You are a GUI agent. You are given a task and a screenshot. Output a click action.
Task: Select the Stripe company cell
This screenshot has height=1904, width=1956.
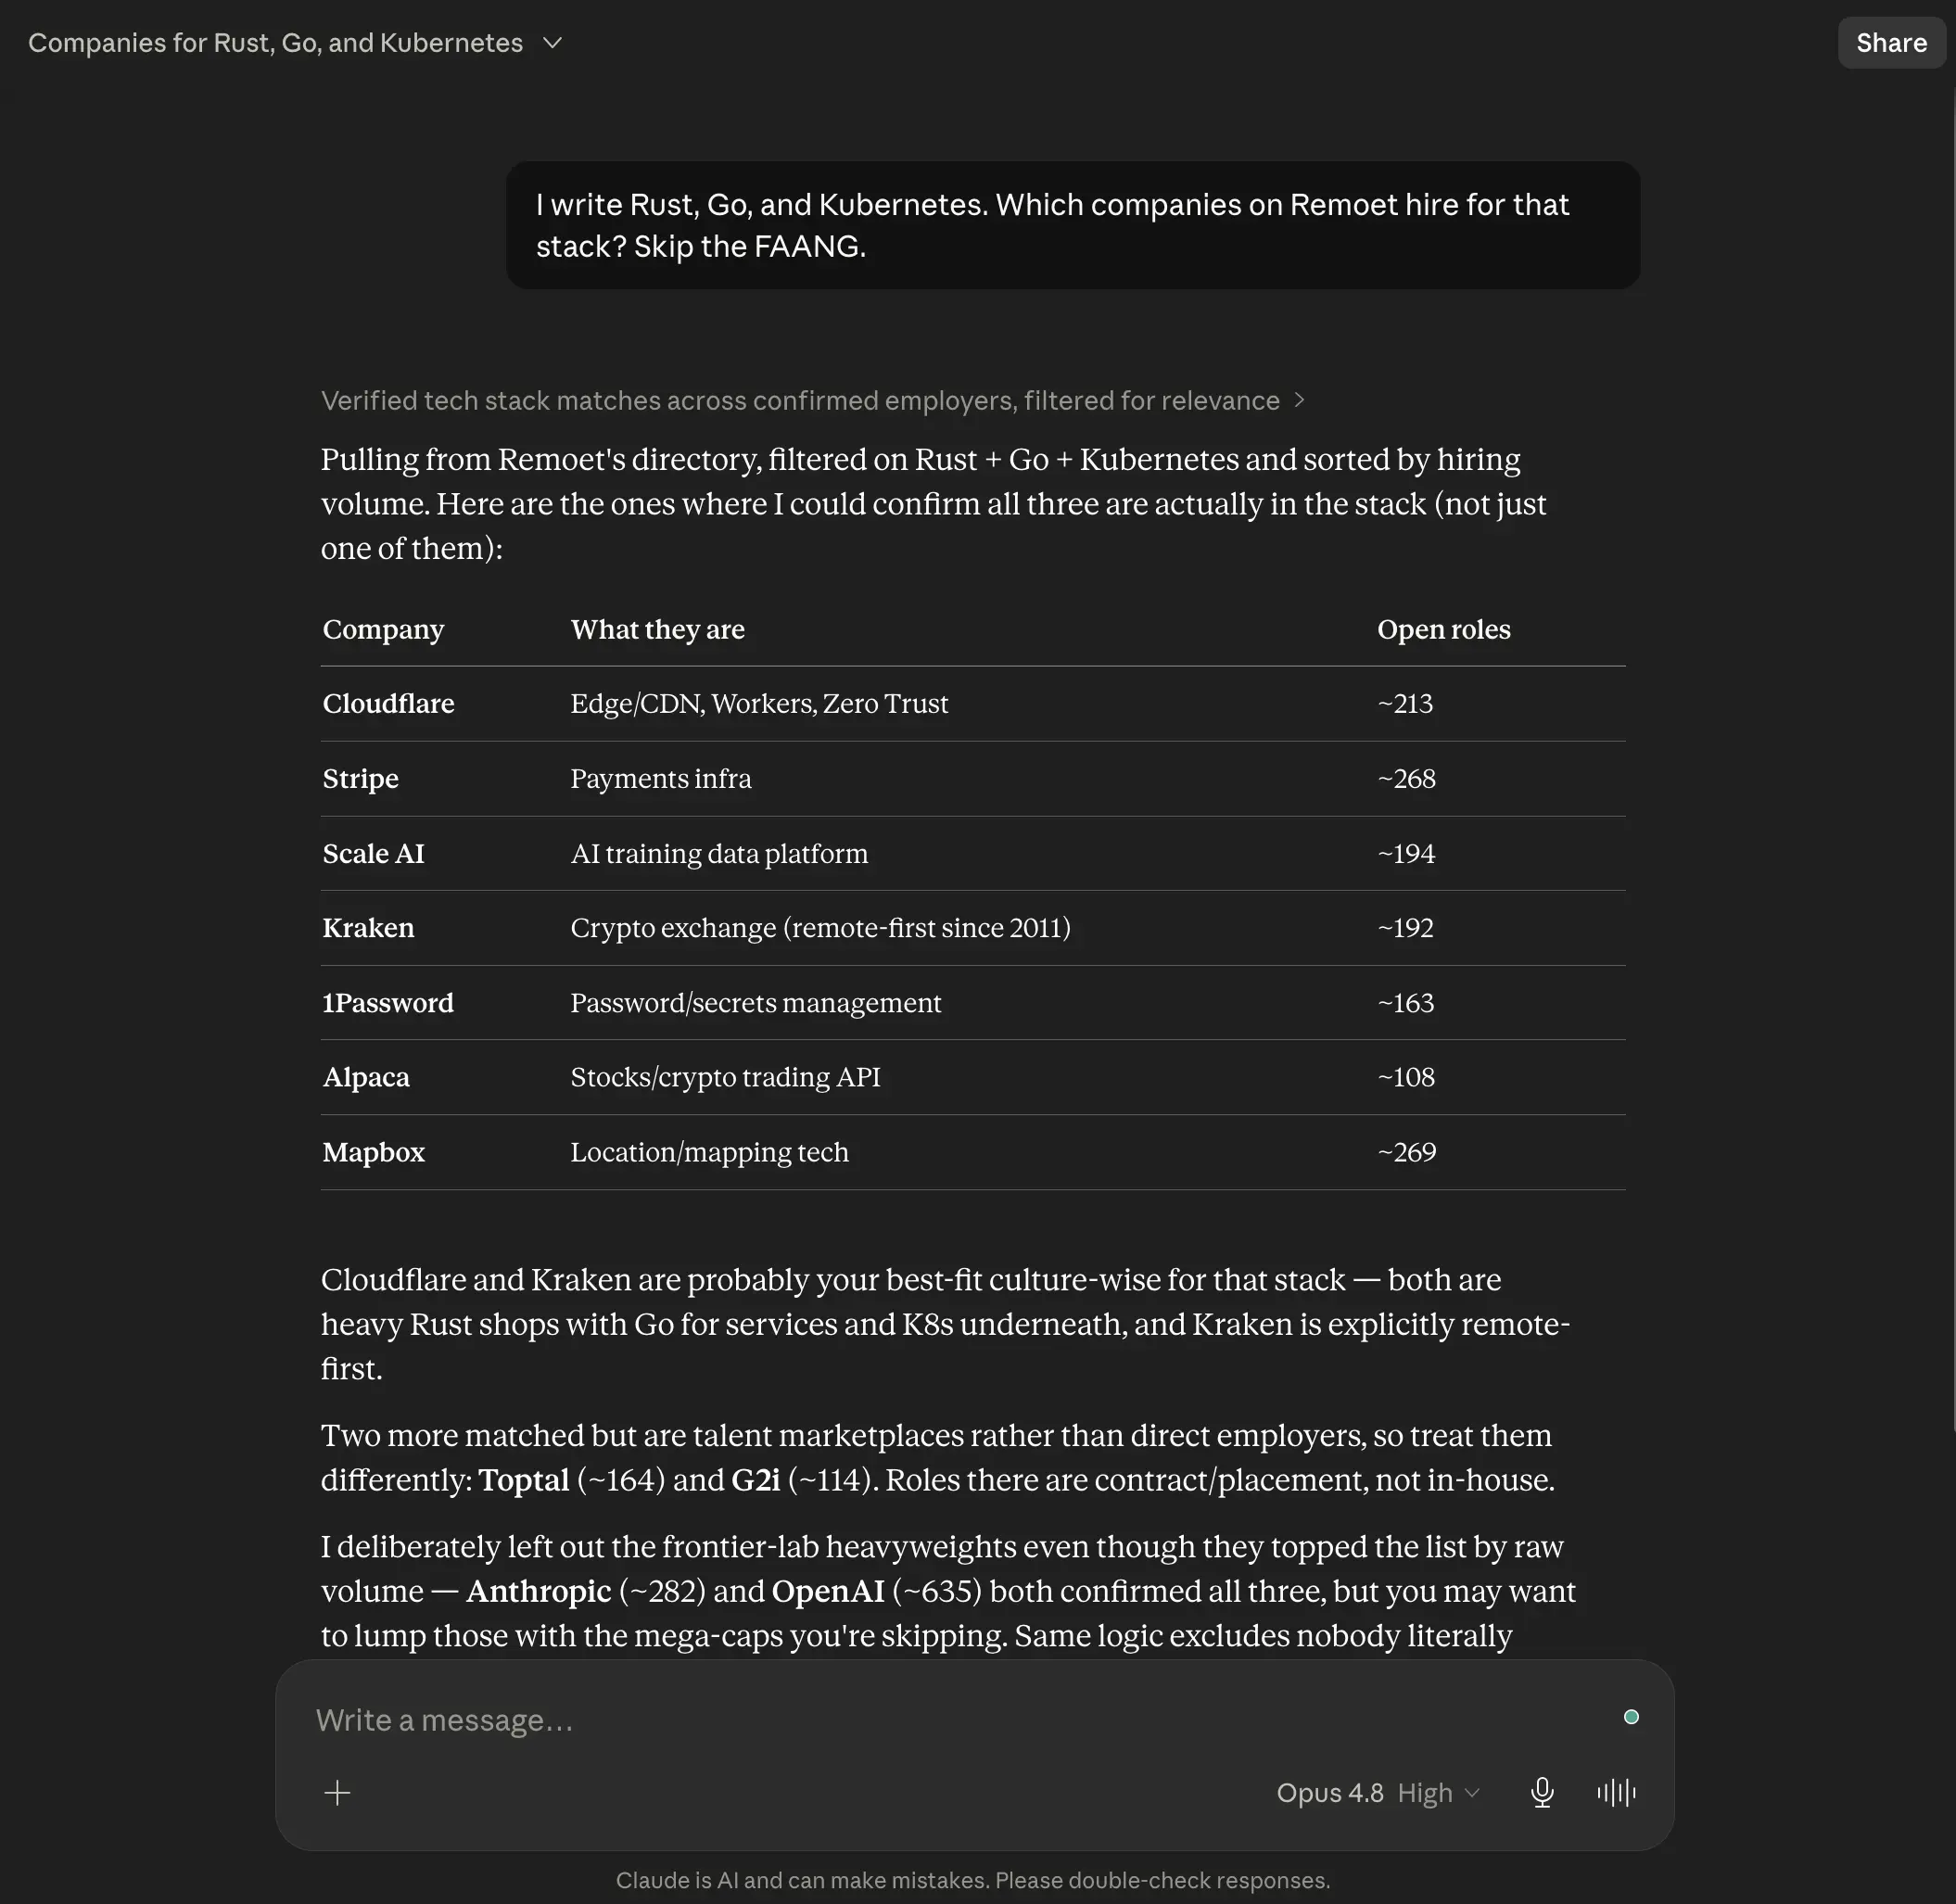[x=360, y=778]
